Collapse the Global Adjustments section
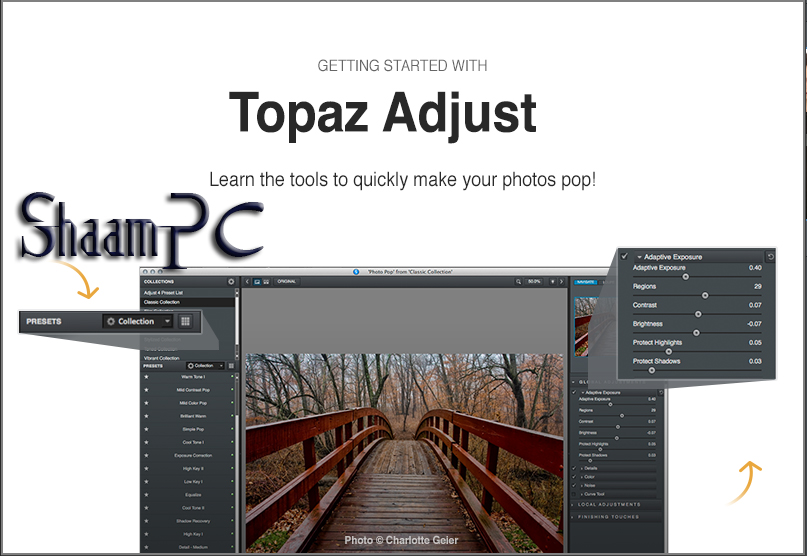This screenshot has width=807, height=556. click(x=574, y=382)
